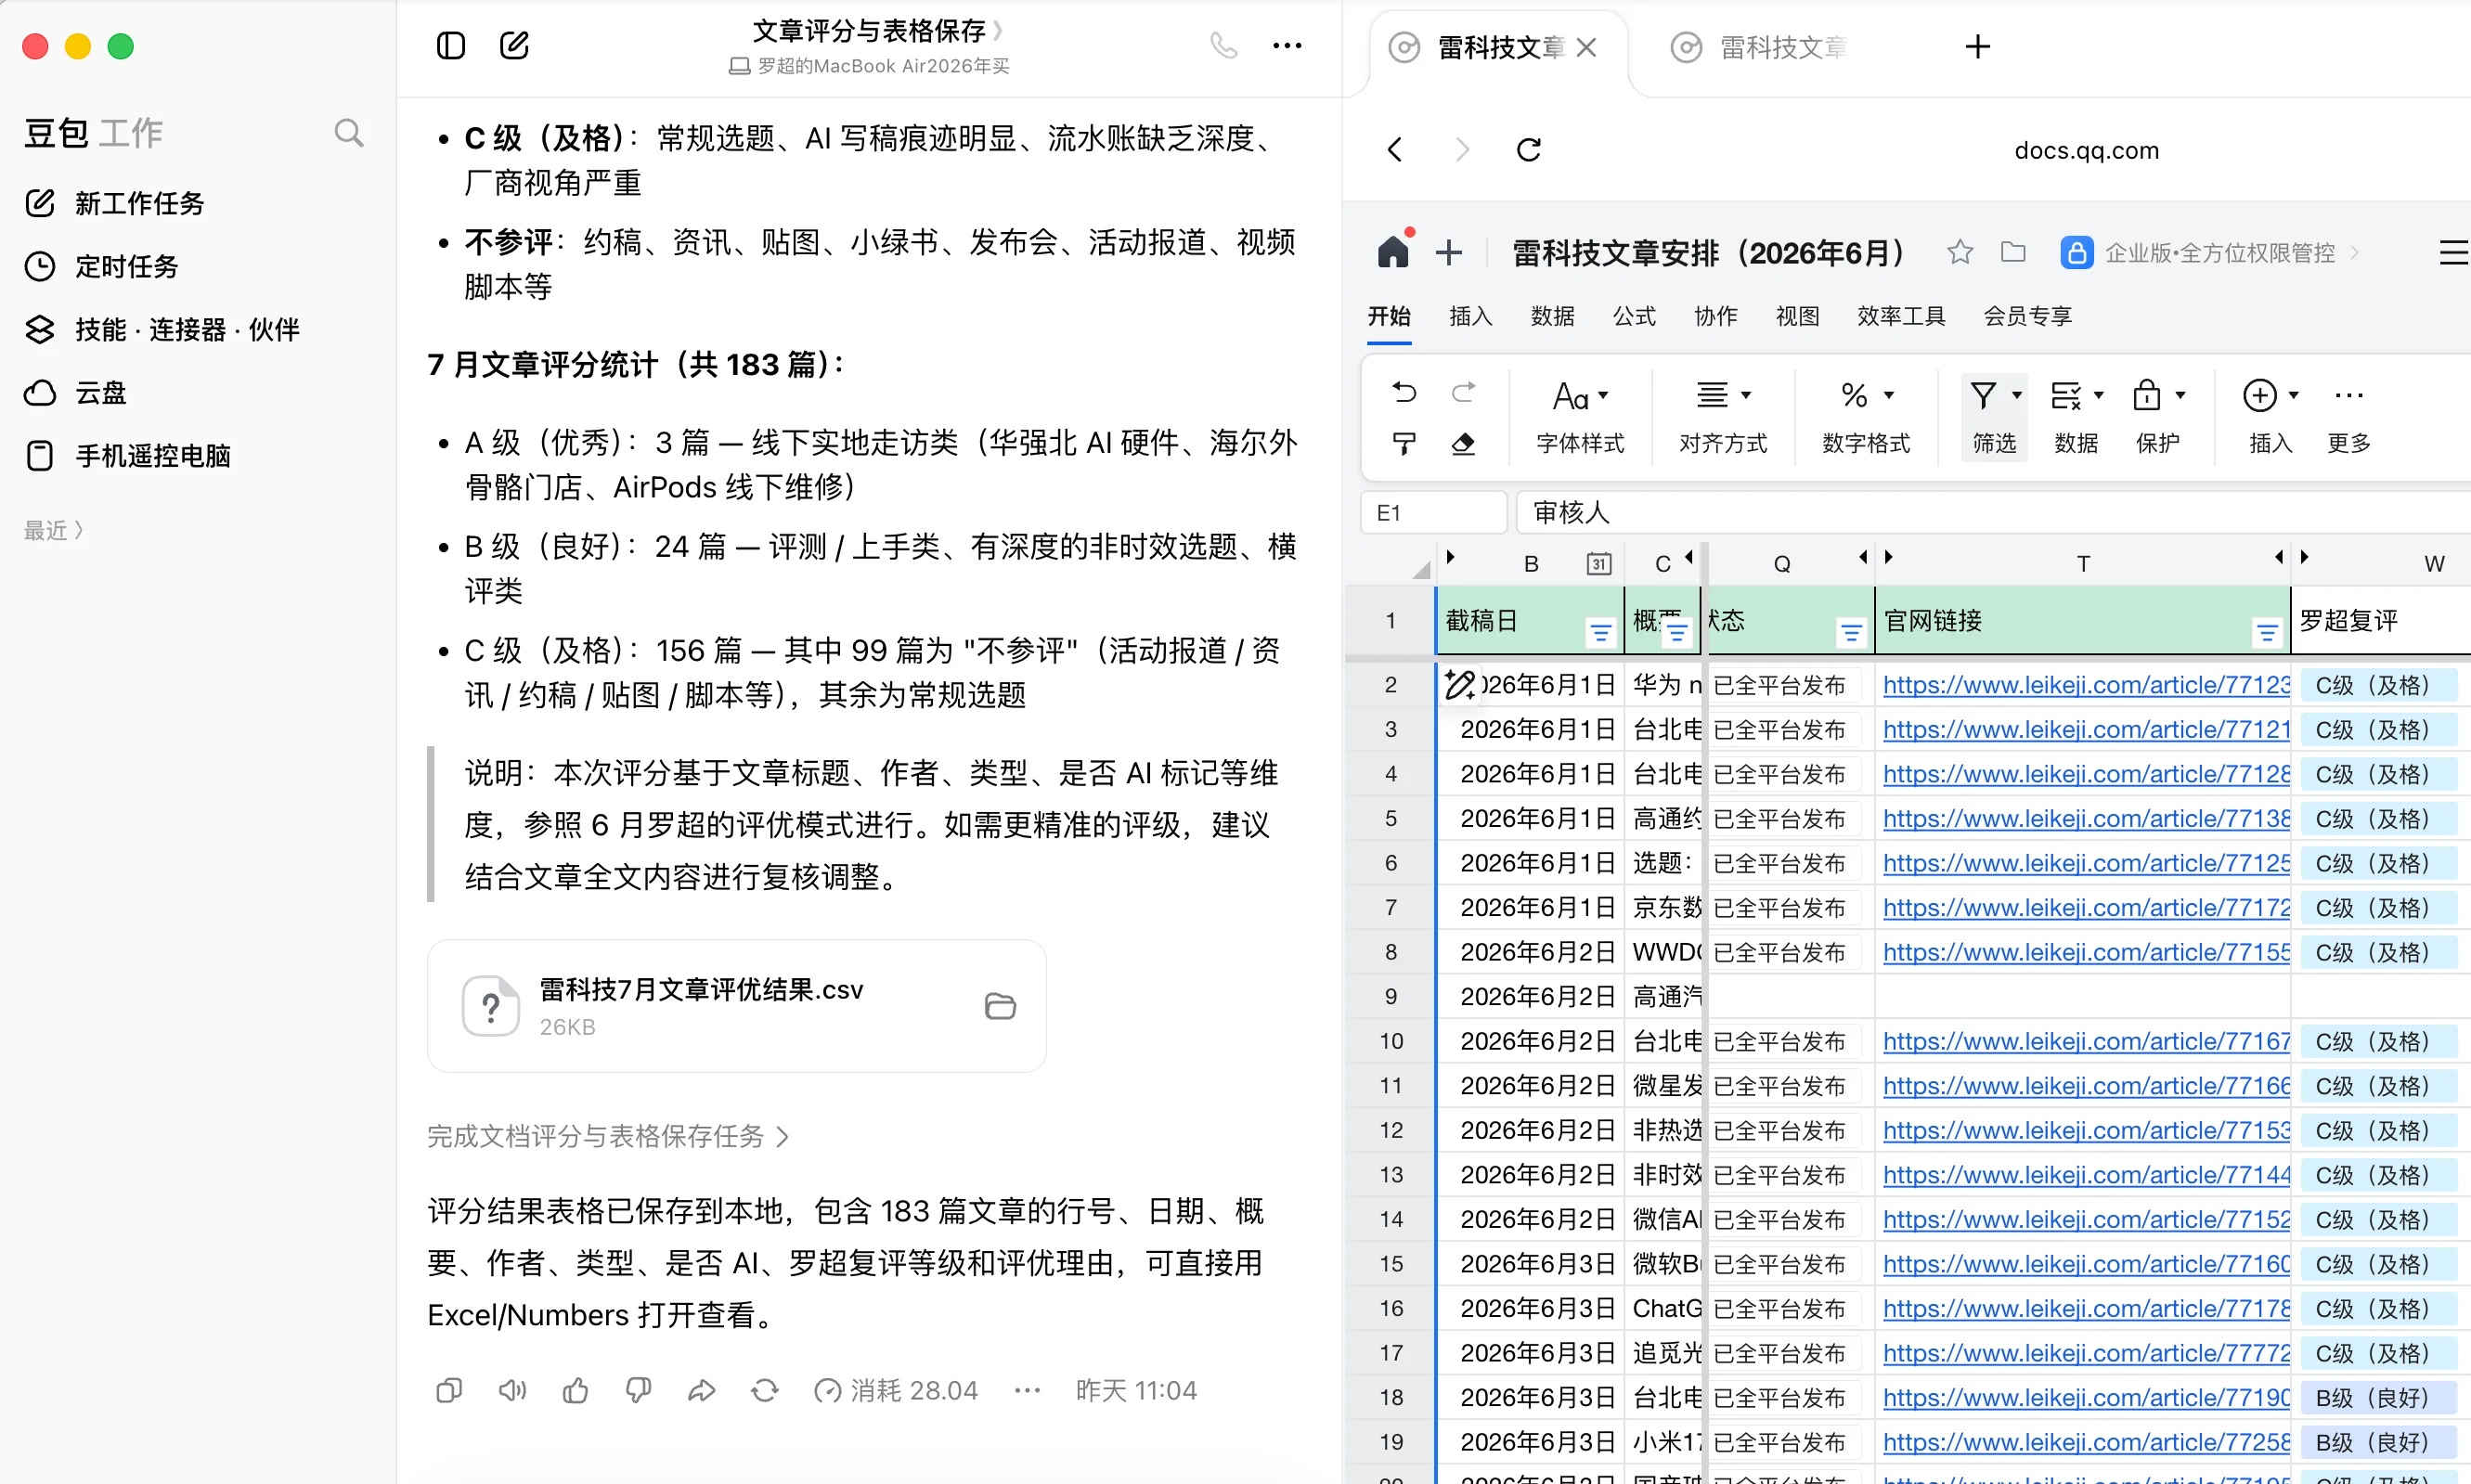Dislike the assistant reply

coord(638,1390)
